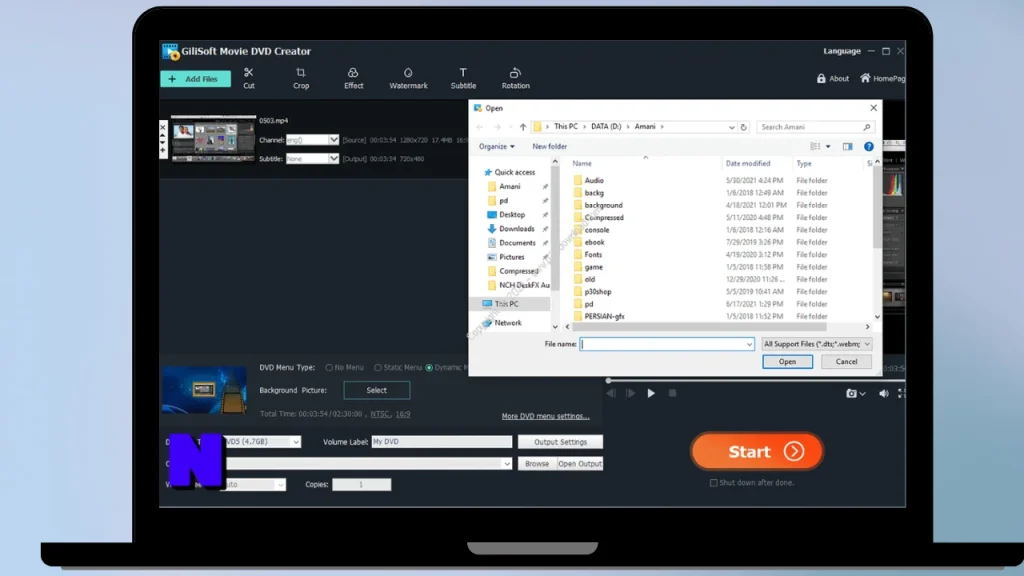Viewport: 1024px width, 576px height.
Task: Select This PC in navigation pane
Action: tap(506, 304)
